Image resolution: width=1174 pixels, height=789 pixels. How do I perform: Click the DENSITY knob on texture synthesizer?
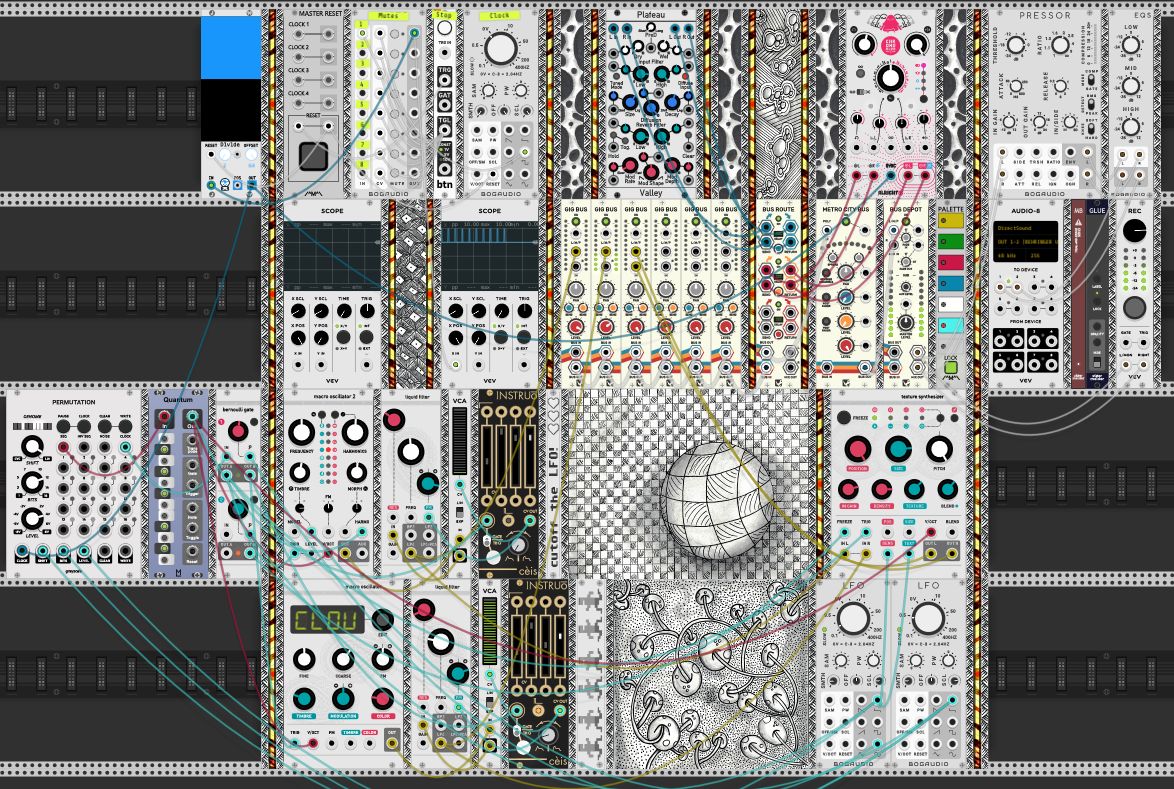pos(881,490)
